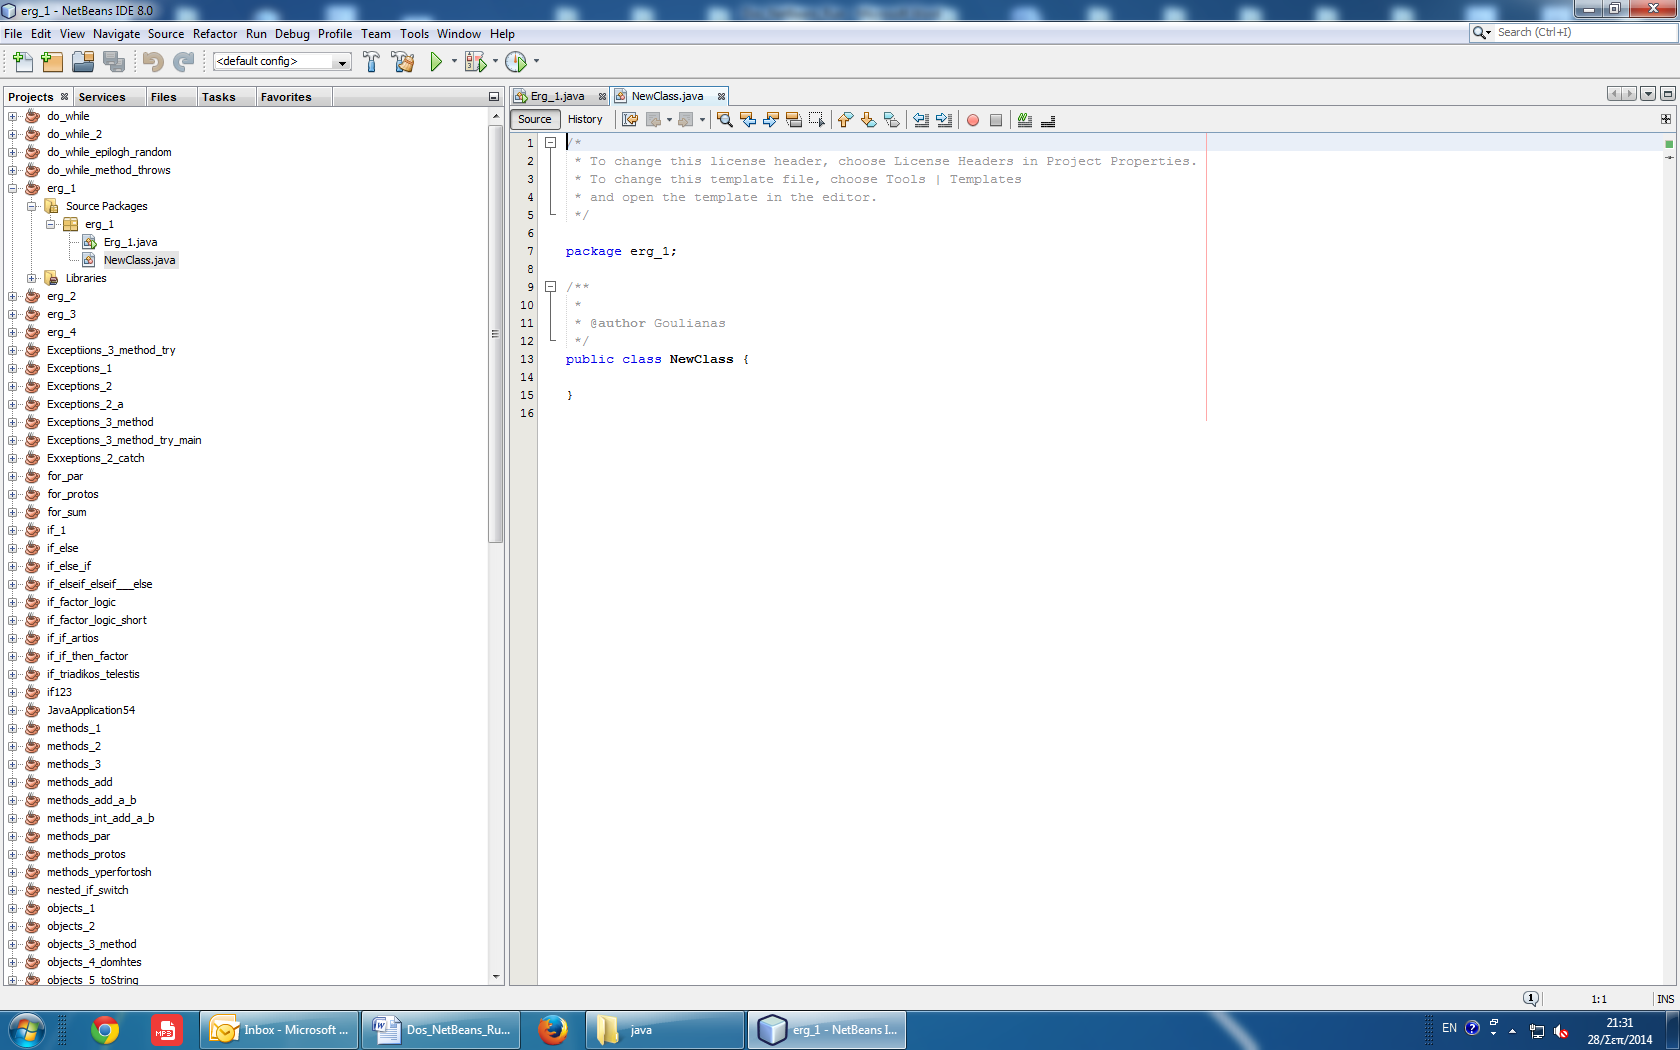1680x1050 pixels.
Task: Open Firefox from the taskbar
Action: pyautogui.click(x=552, y=1029)
